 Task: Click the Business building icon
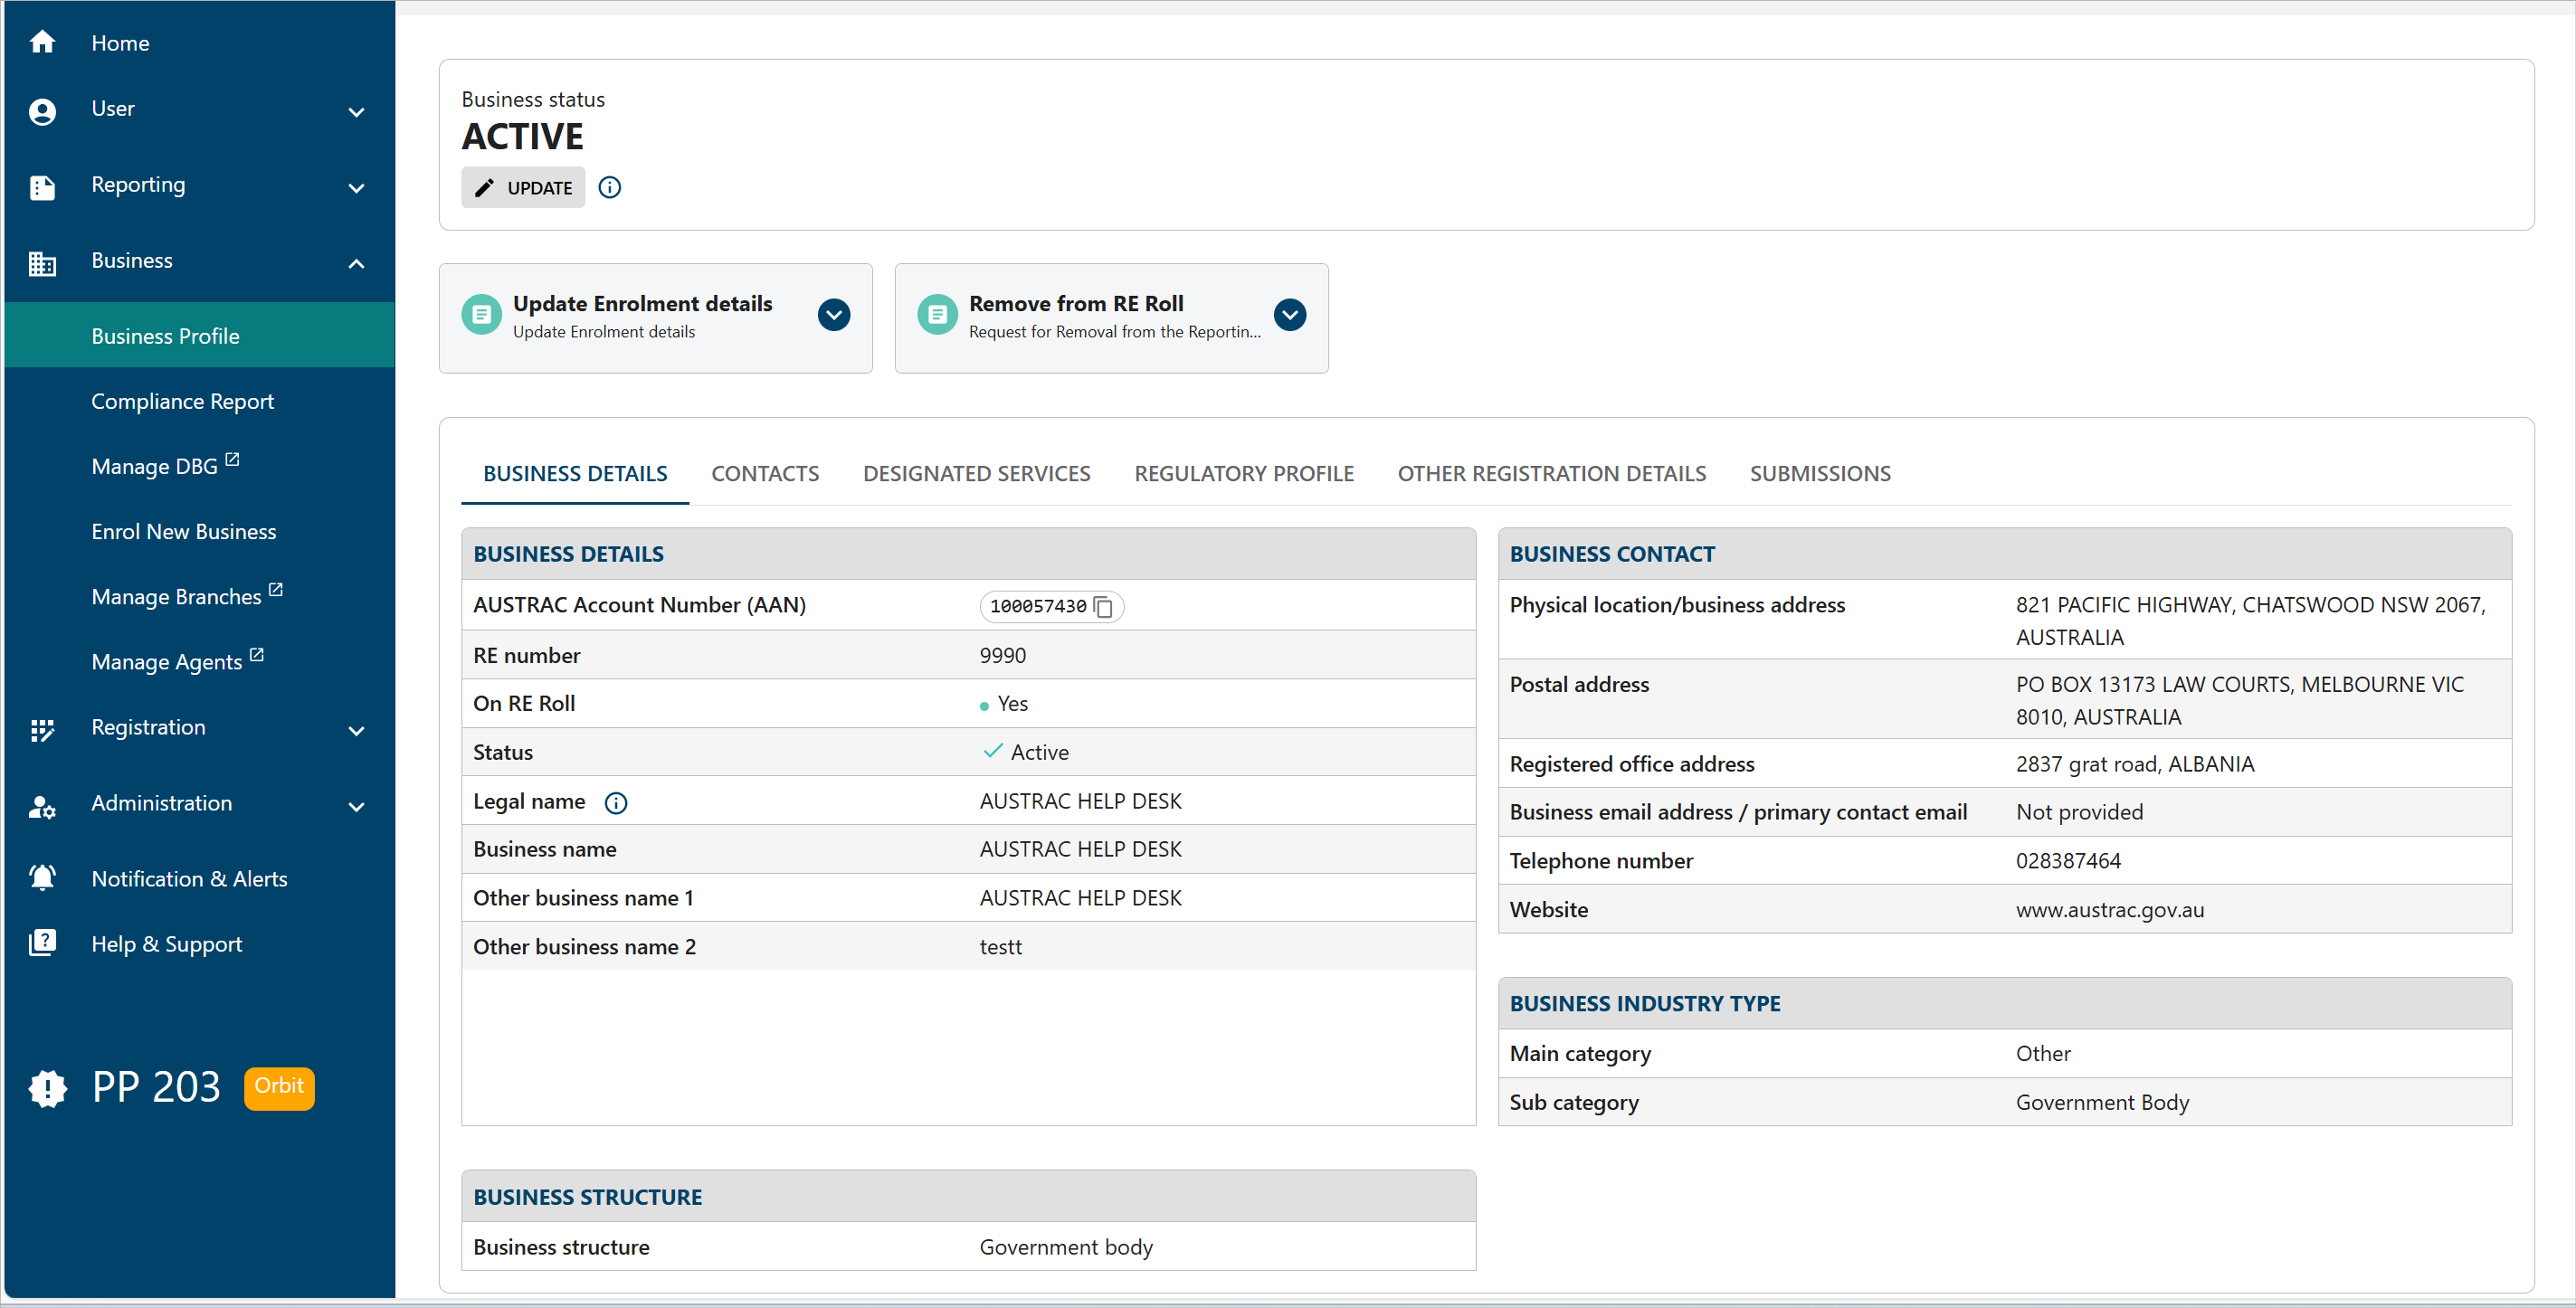tap(42, 264)
